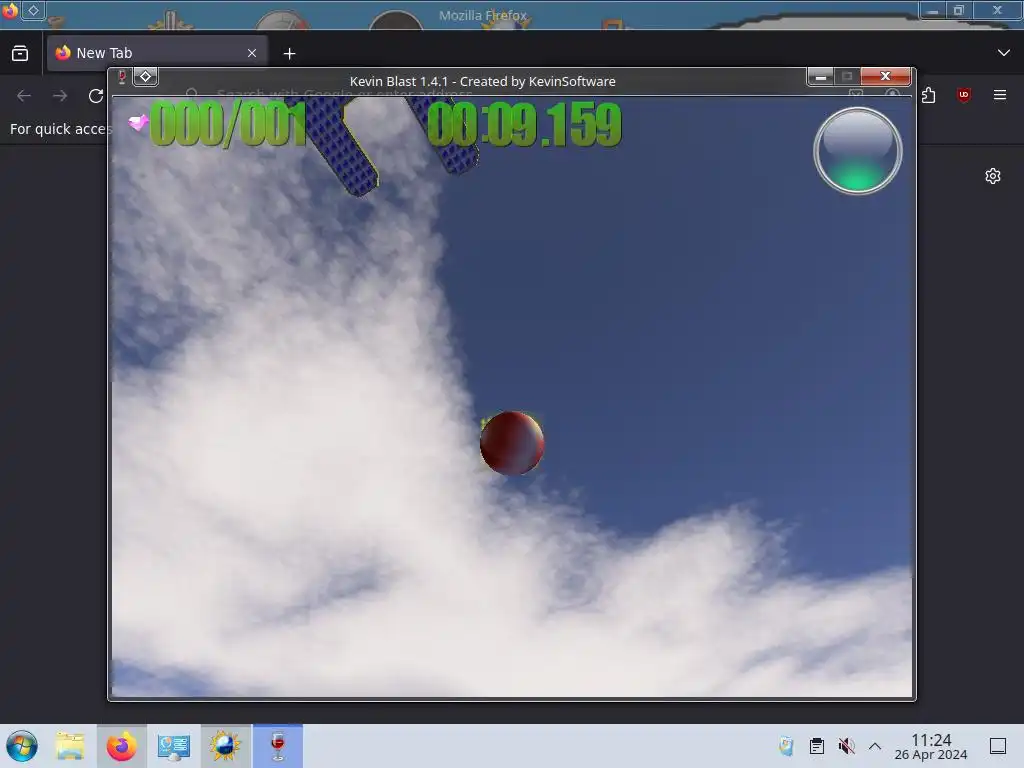Click the Kevin Blast wine glass title icon
This screenshot has width=1024, height=768.
point(122,77)
